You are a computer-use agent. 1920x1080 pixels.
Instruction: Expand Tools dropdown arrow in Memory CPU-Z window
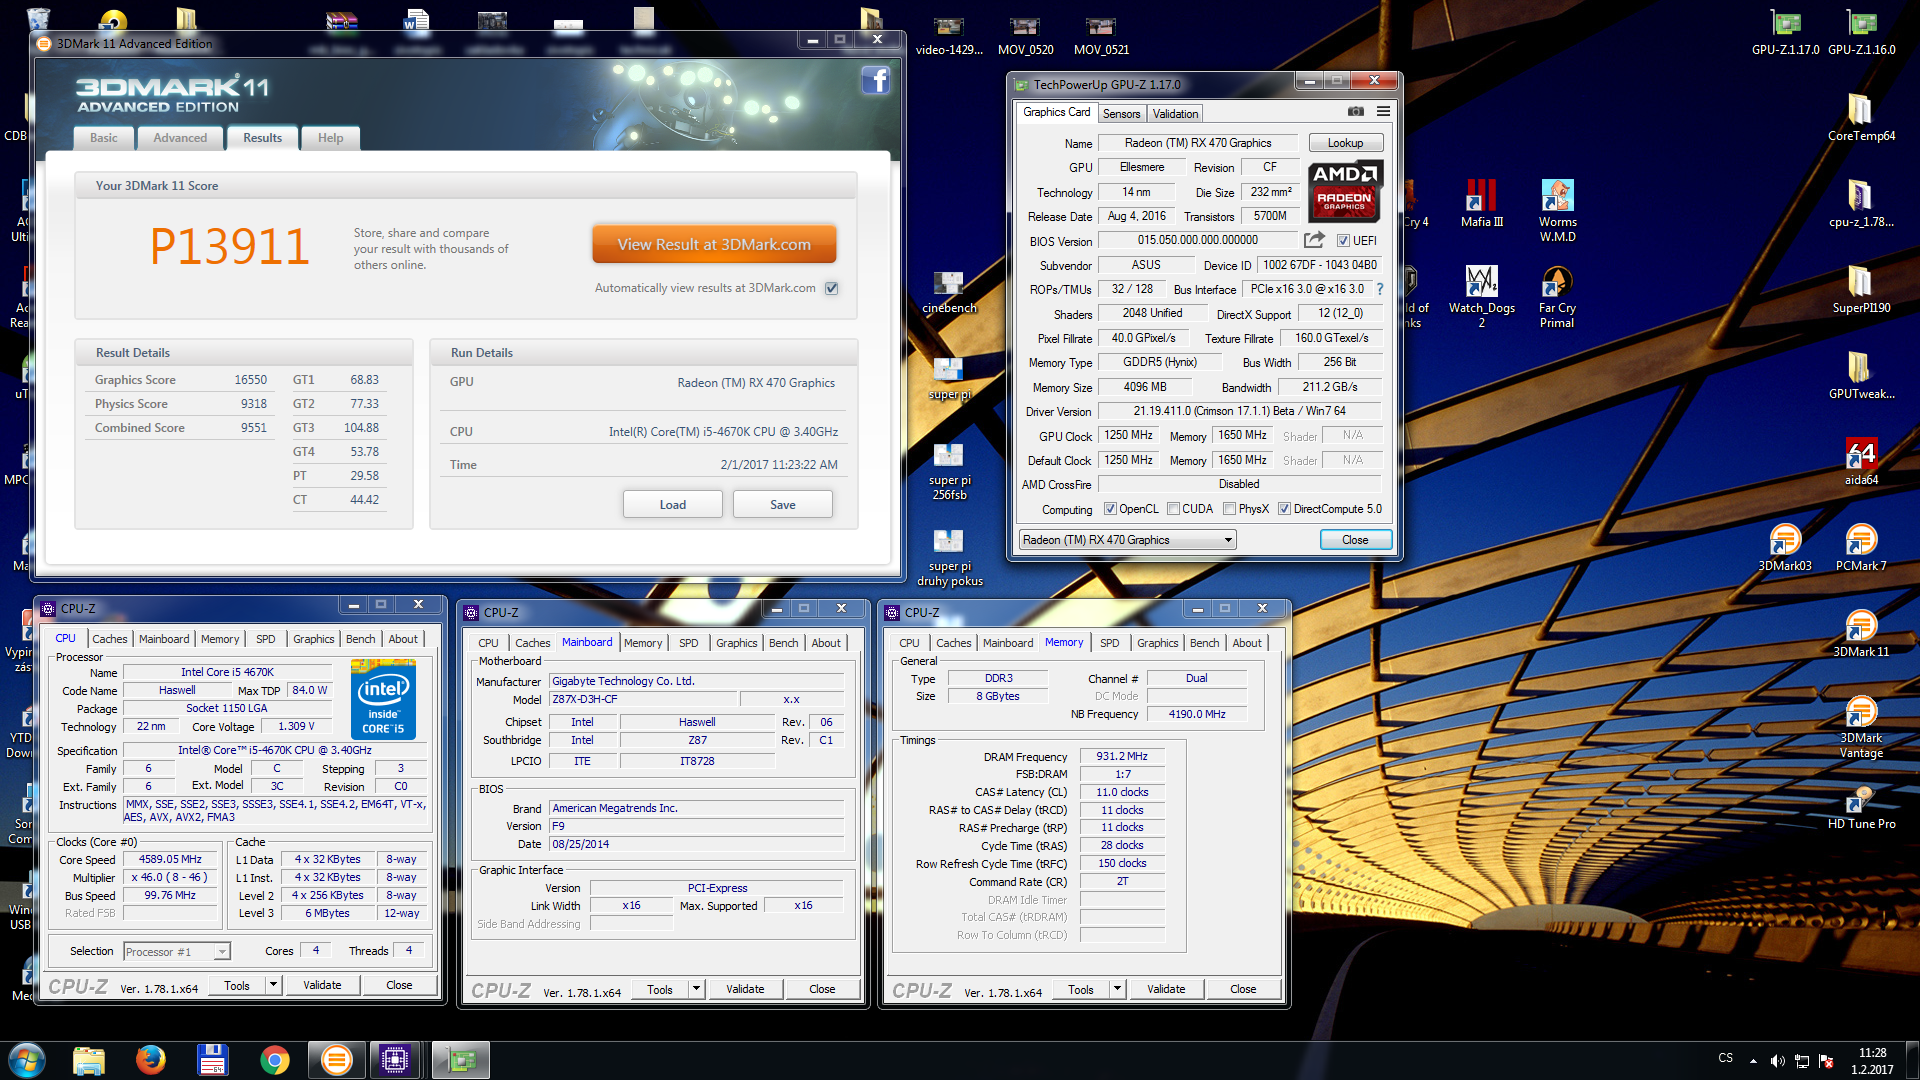(x=1117, y=989)
